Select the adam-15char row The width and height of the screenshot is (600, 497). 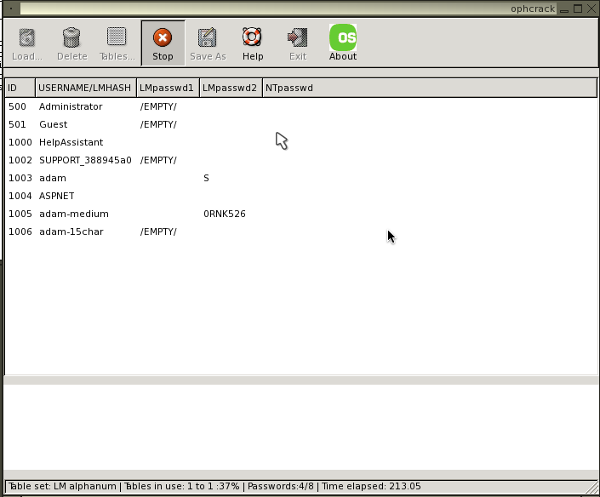pos(71,232)
